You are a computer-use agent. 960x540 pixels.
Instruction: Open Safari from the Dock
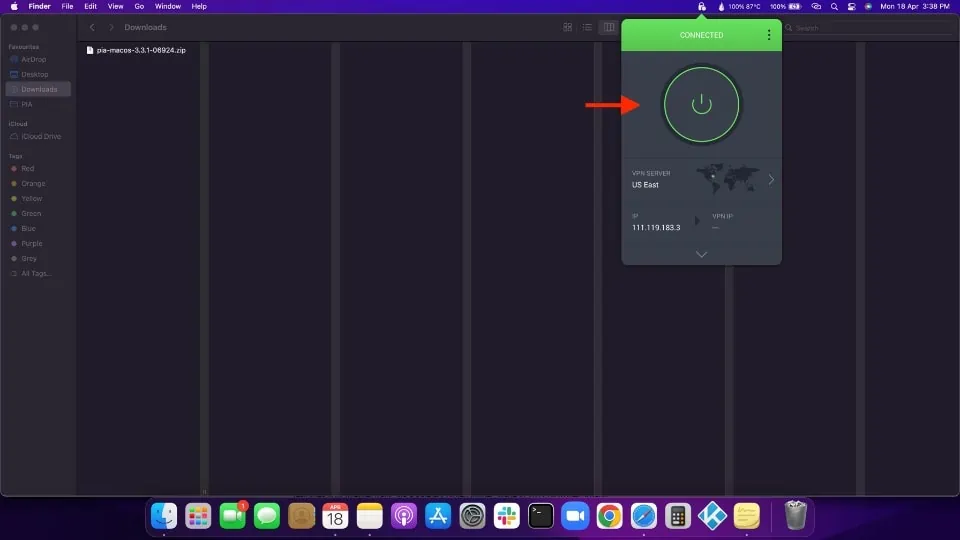pos(644,516)
